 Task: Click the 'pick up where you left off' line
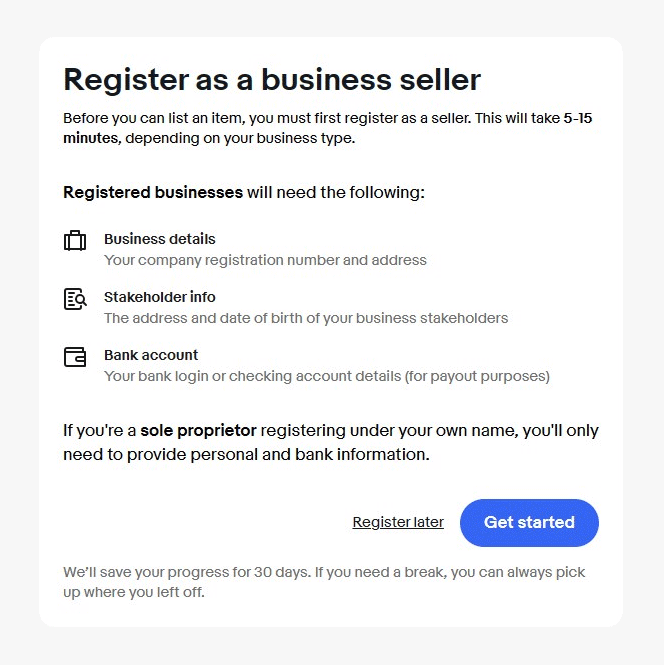tap(140, 591)
